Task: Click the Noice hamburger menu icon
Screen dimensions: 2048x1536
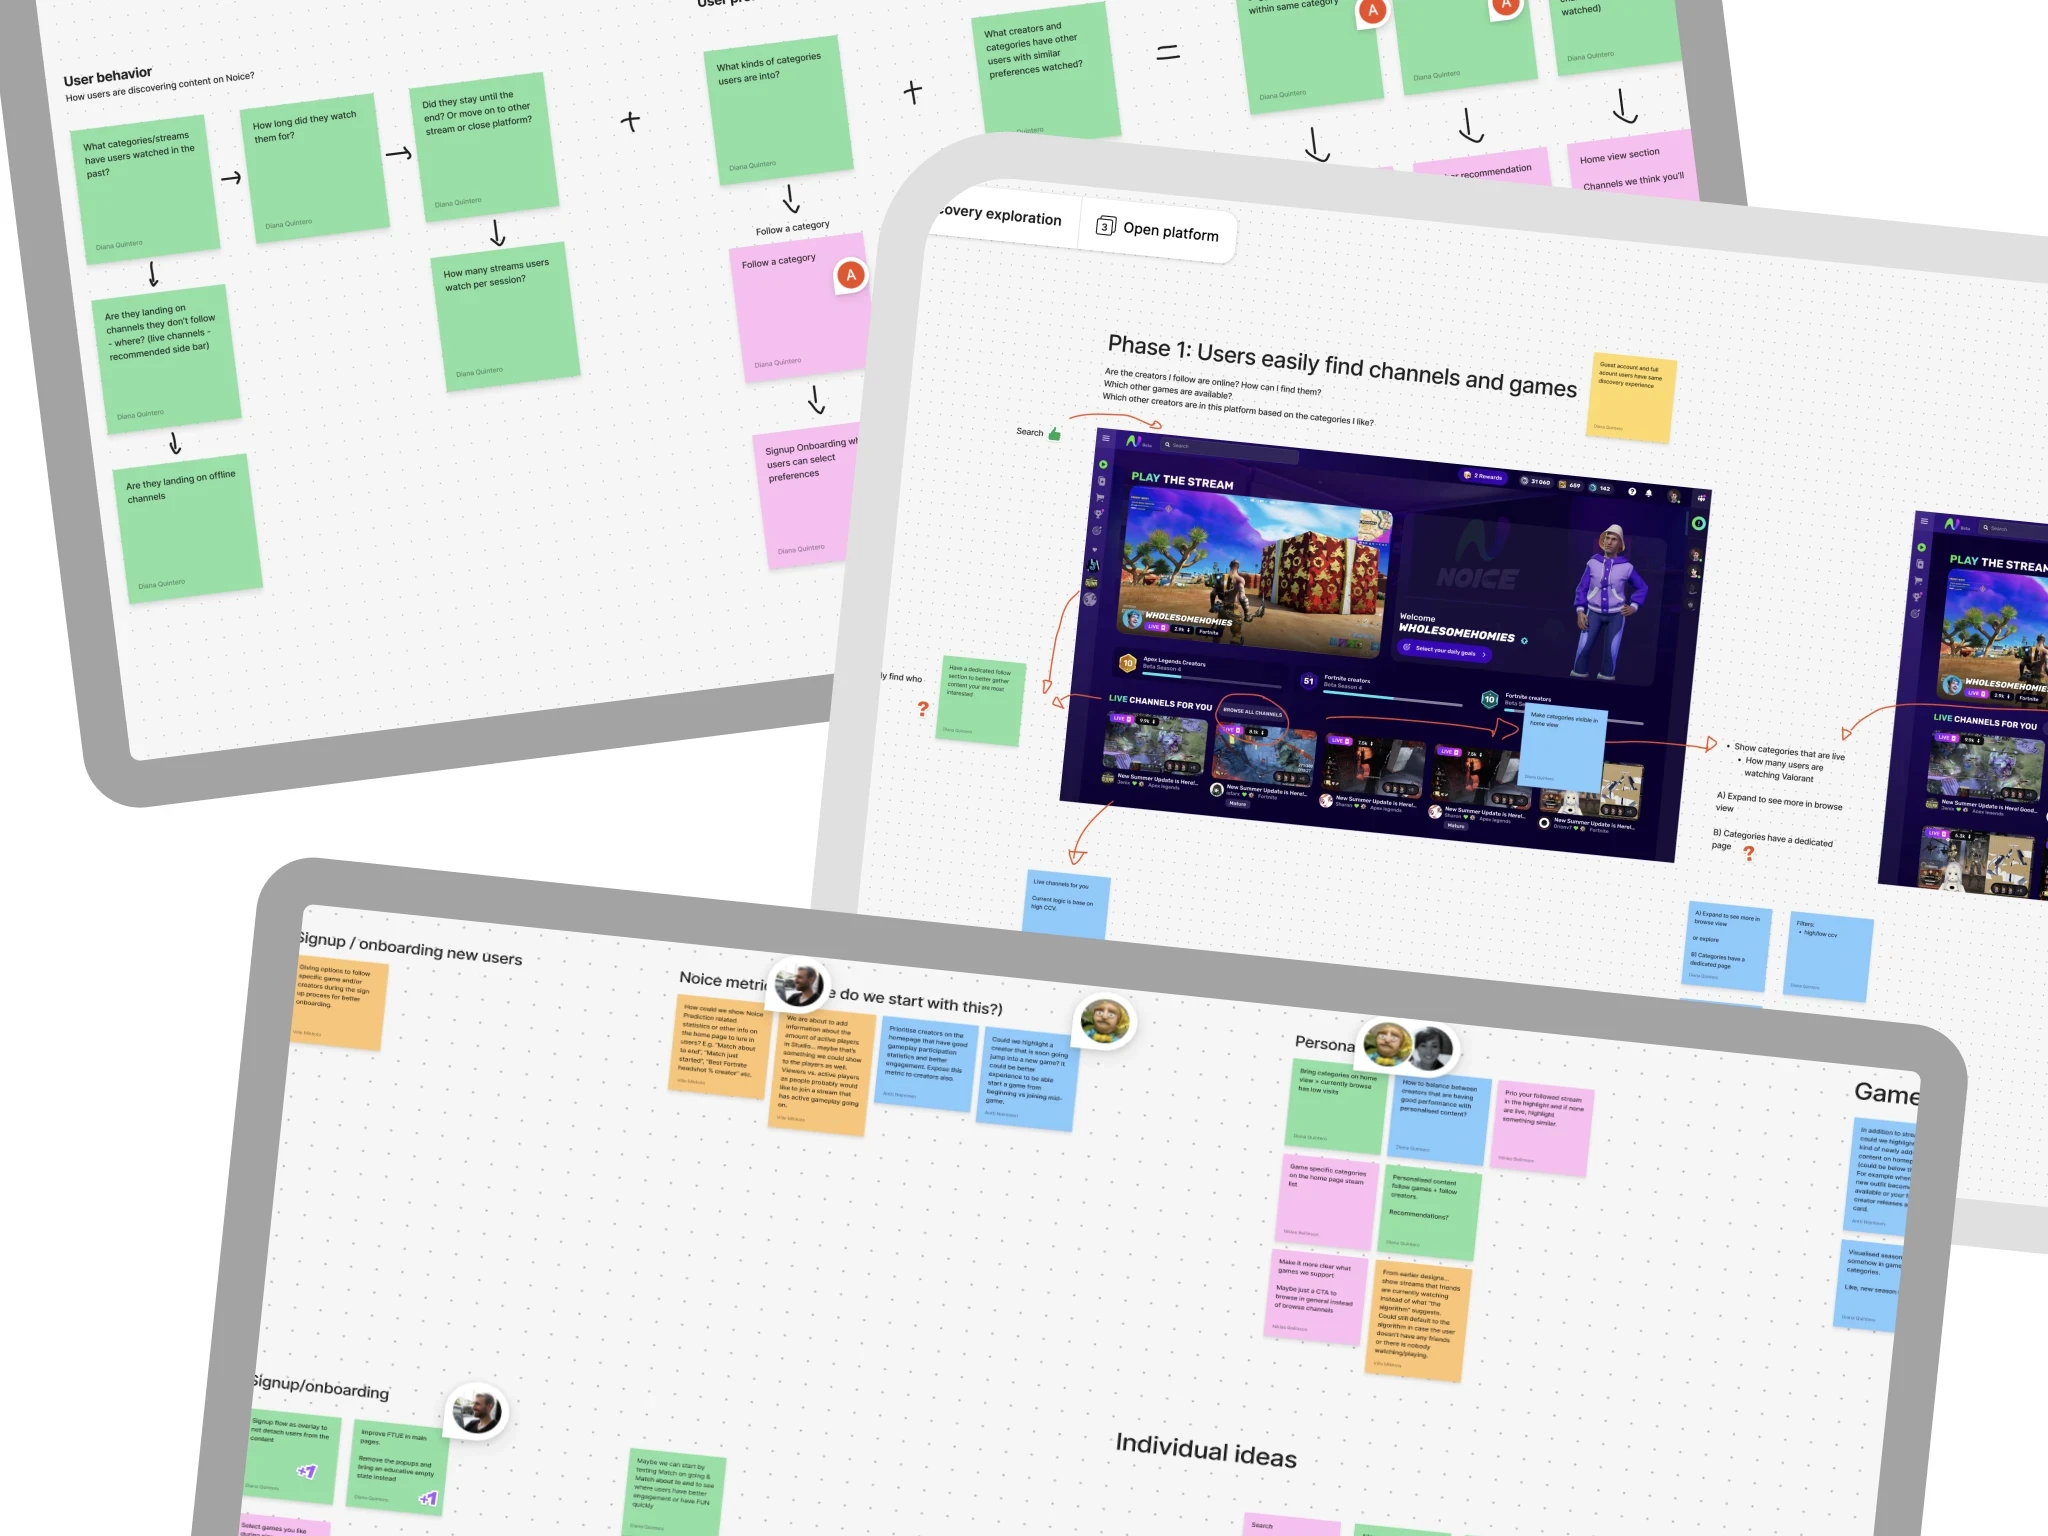Action: click(x=1106, y=438)
